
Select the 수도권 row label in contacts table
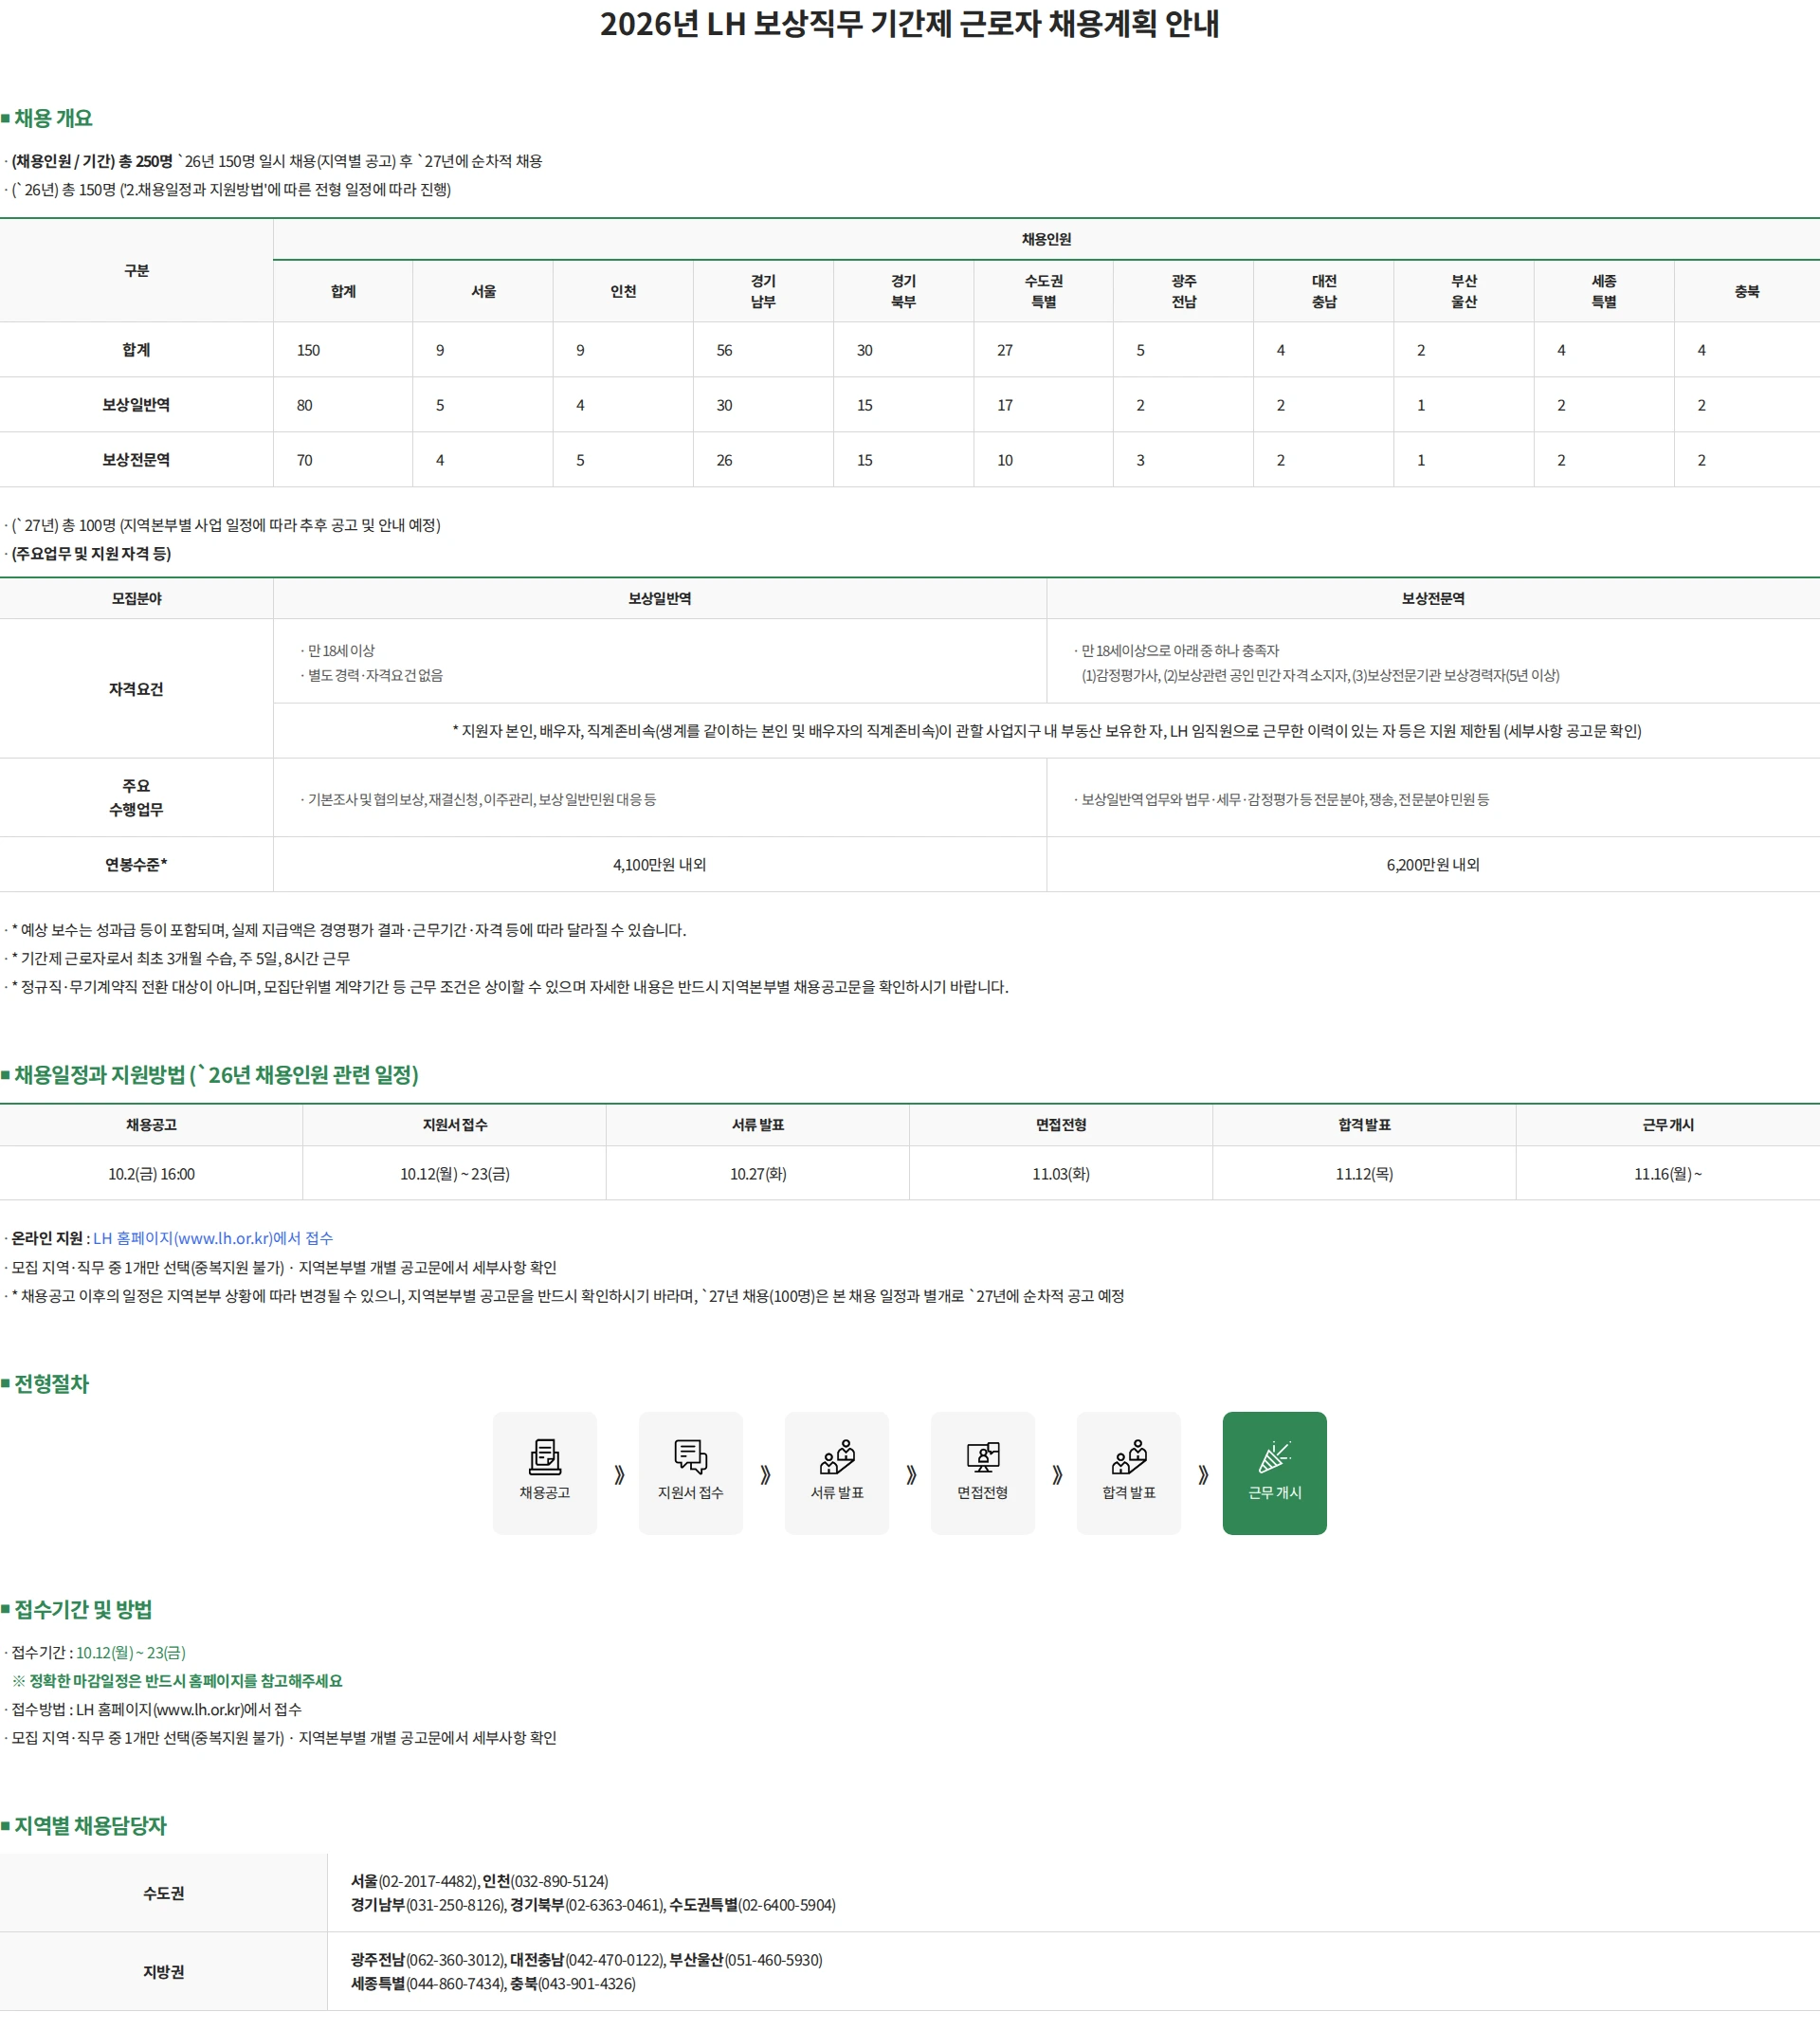163,1893
